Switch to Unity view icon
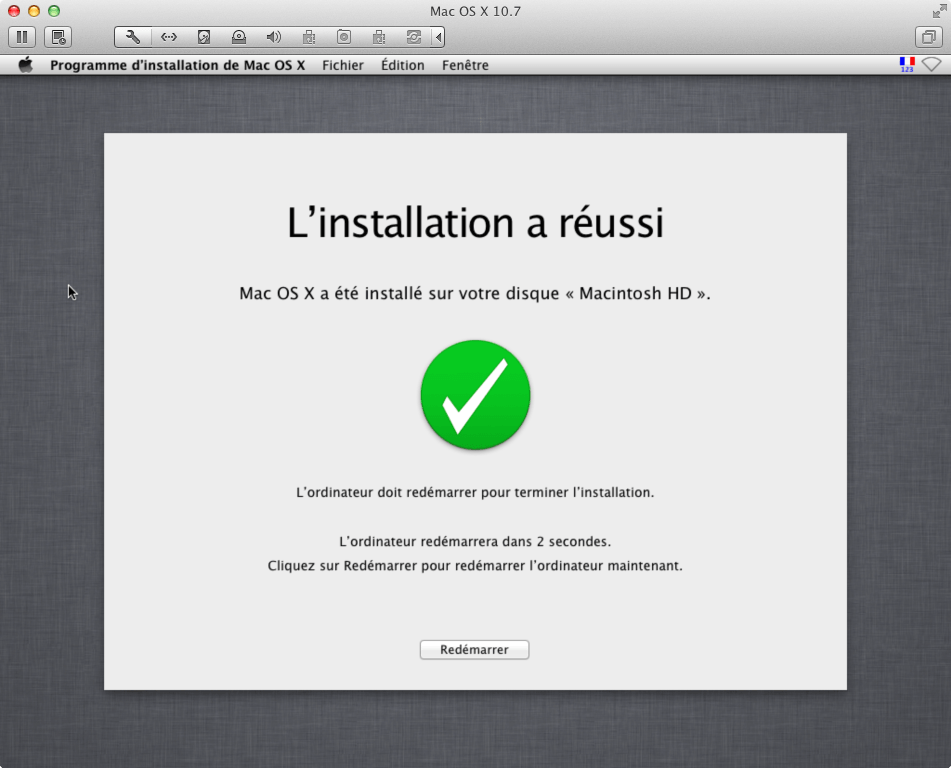This screenshot has height=768, width=951. click(x=929, y=38)
